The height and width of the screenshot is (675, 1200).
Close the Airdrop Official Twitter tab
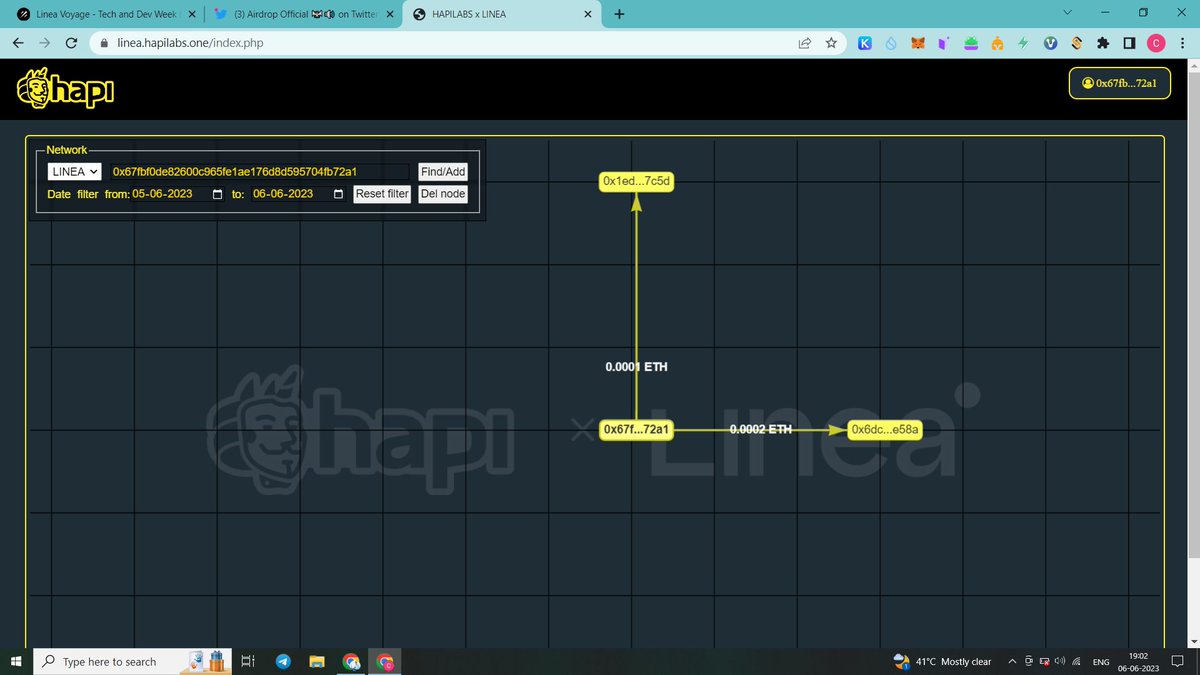tap(389, 14)
